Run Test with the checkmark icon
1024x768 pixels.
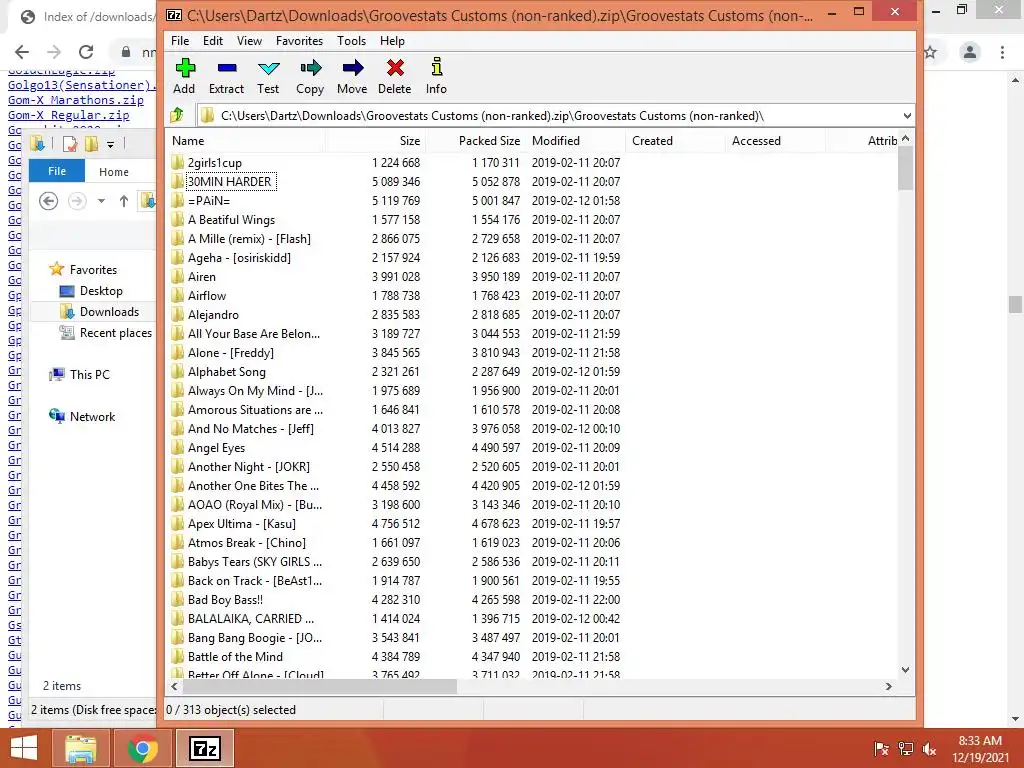[268, 76]
